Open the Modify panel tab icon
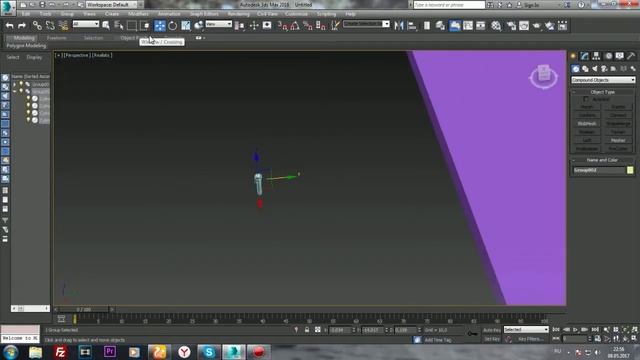 585,56
